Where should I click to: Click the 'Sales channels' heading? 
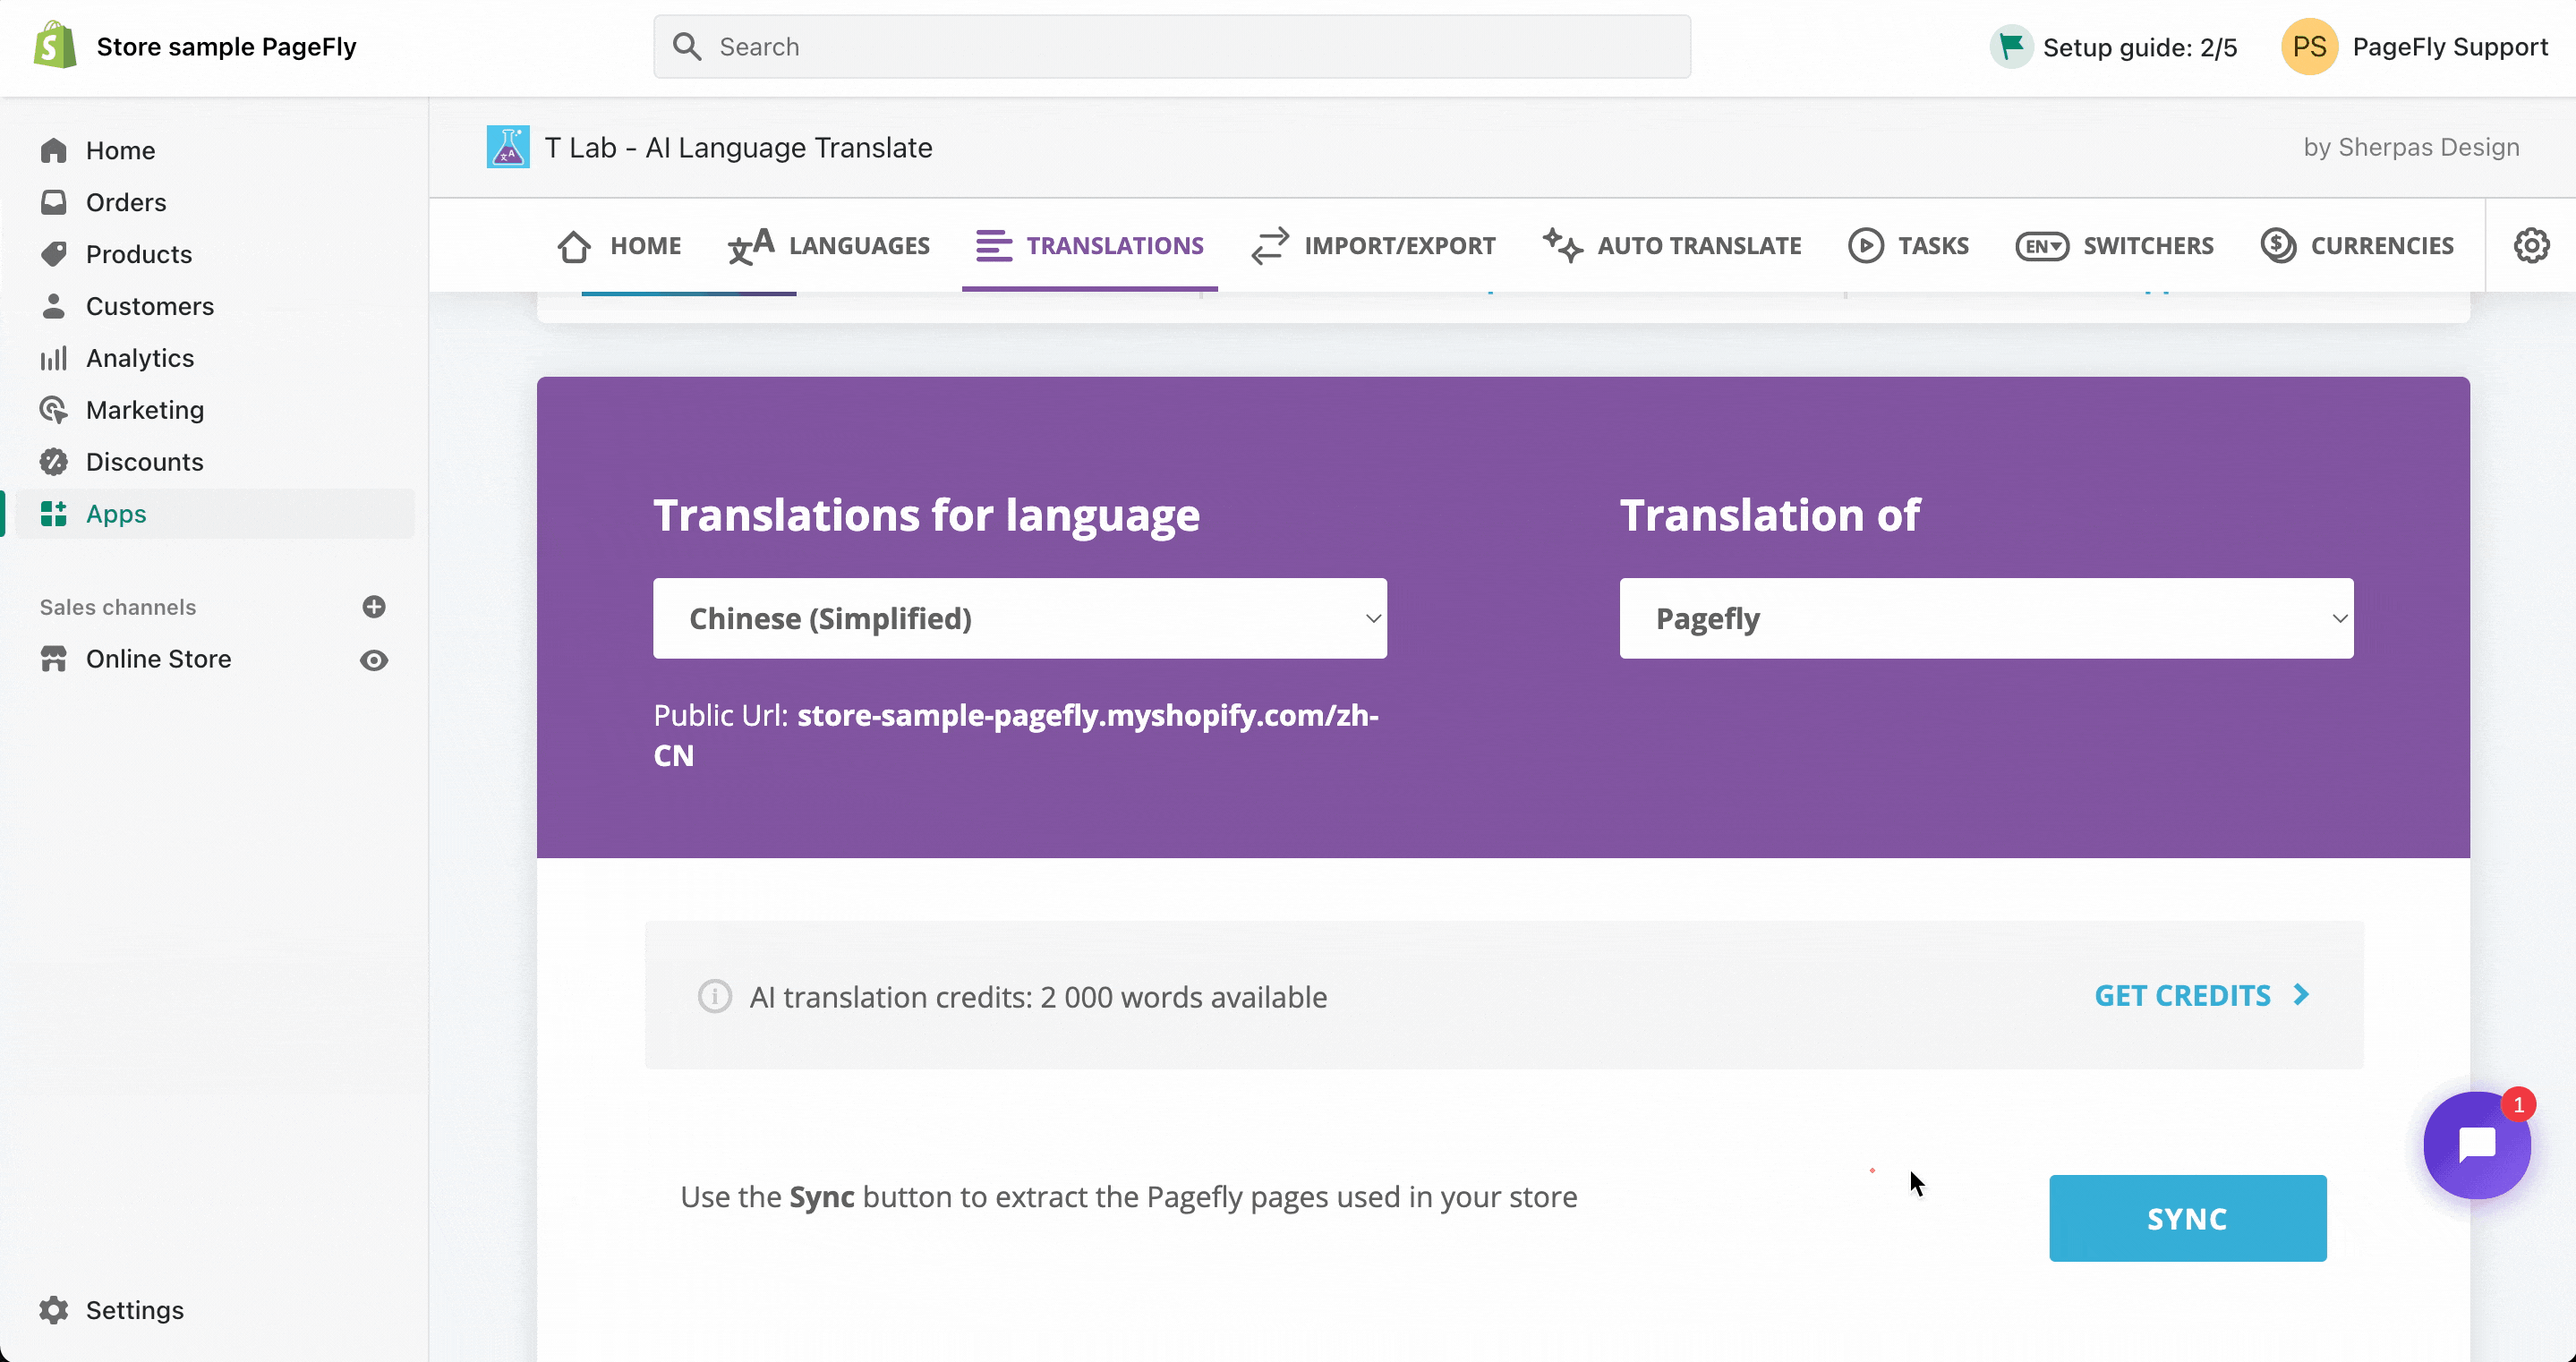tap(118, 607)
